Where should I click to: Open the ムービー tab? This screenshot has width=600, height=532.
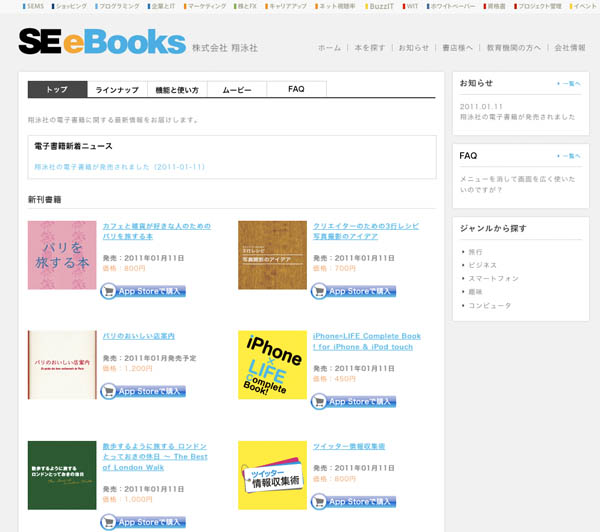tap(237, 90)
